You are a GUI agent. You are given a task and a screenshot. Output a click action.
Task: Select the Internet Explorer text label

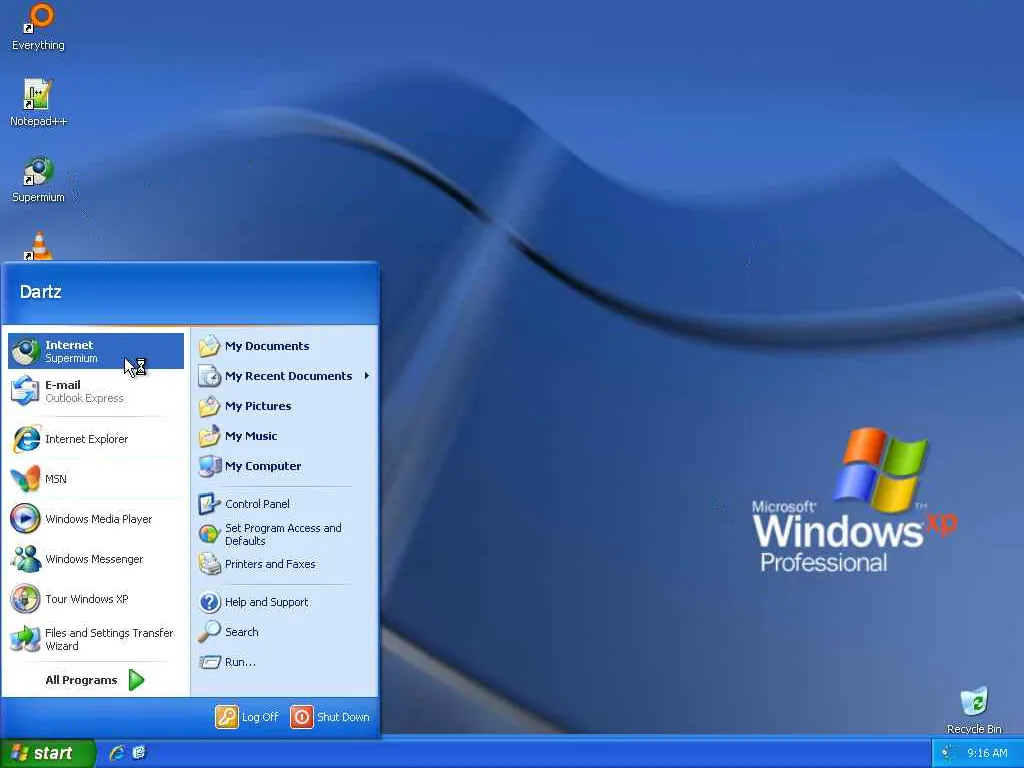click(x=87, y=439)
